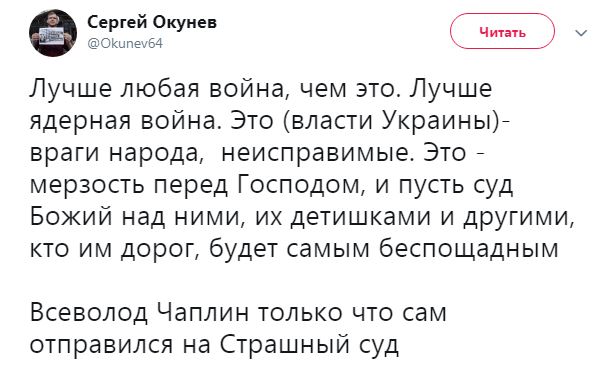The height and width of the screenshot is (373, 608).
Task: Click the phrase 'Страшный суд' at the end
Action: (x=309, y=345)
